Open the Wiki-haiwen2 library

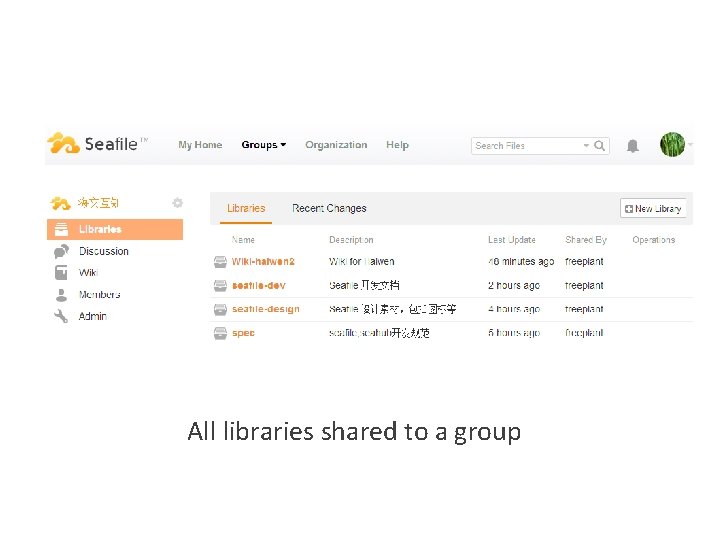263,261
